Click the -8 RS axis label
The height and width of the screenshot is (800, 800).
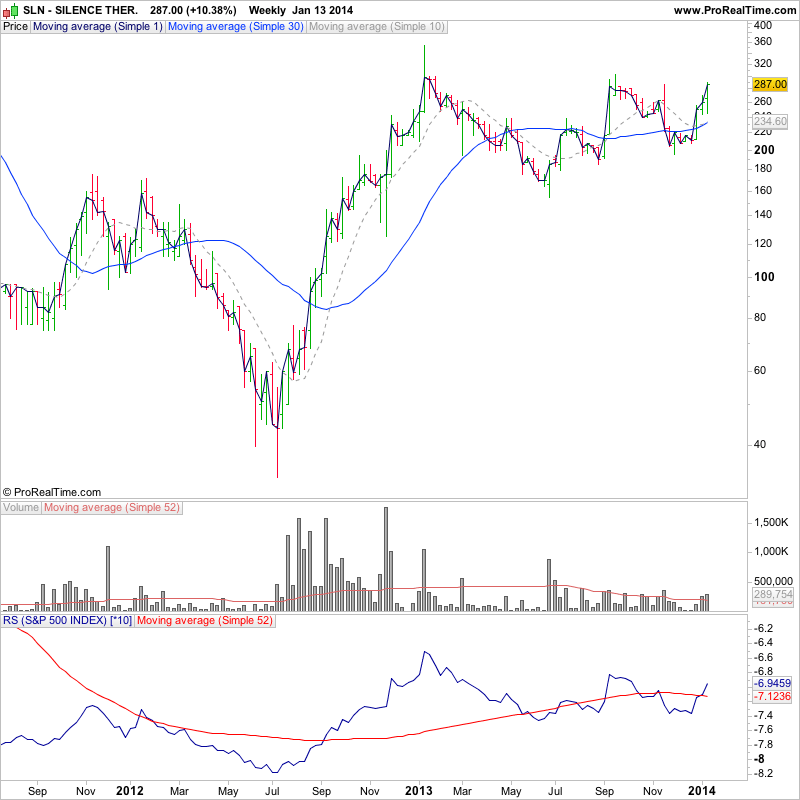tap(760, 759)
